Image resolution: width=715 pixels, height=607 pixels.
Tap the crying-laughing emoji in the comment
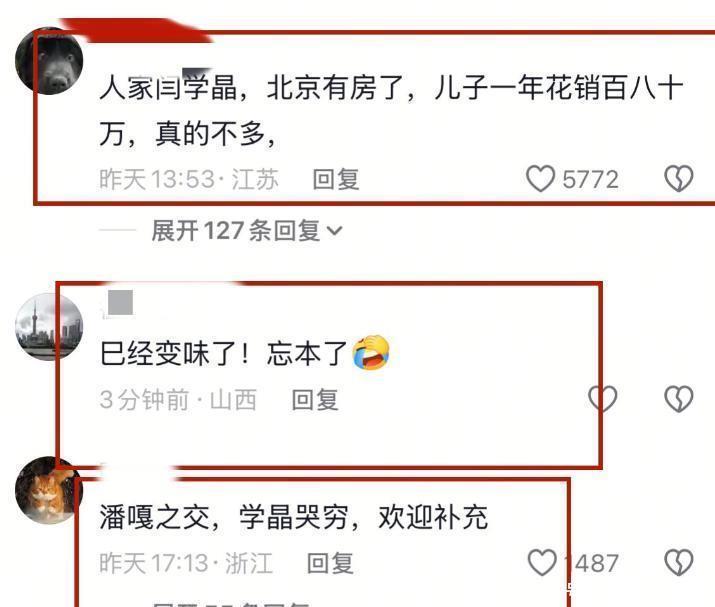(371, 353)
